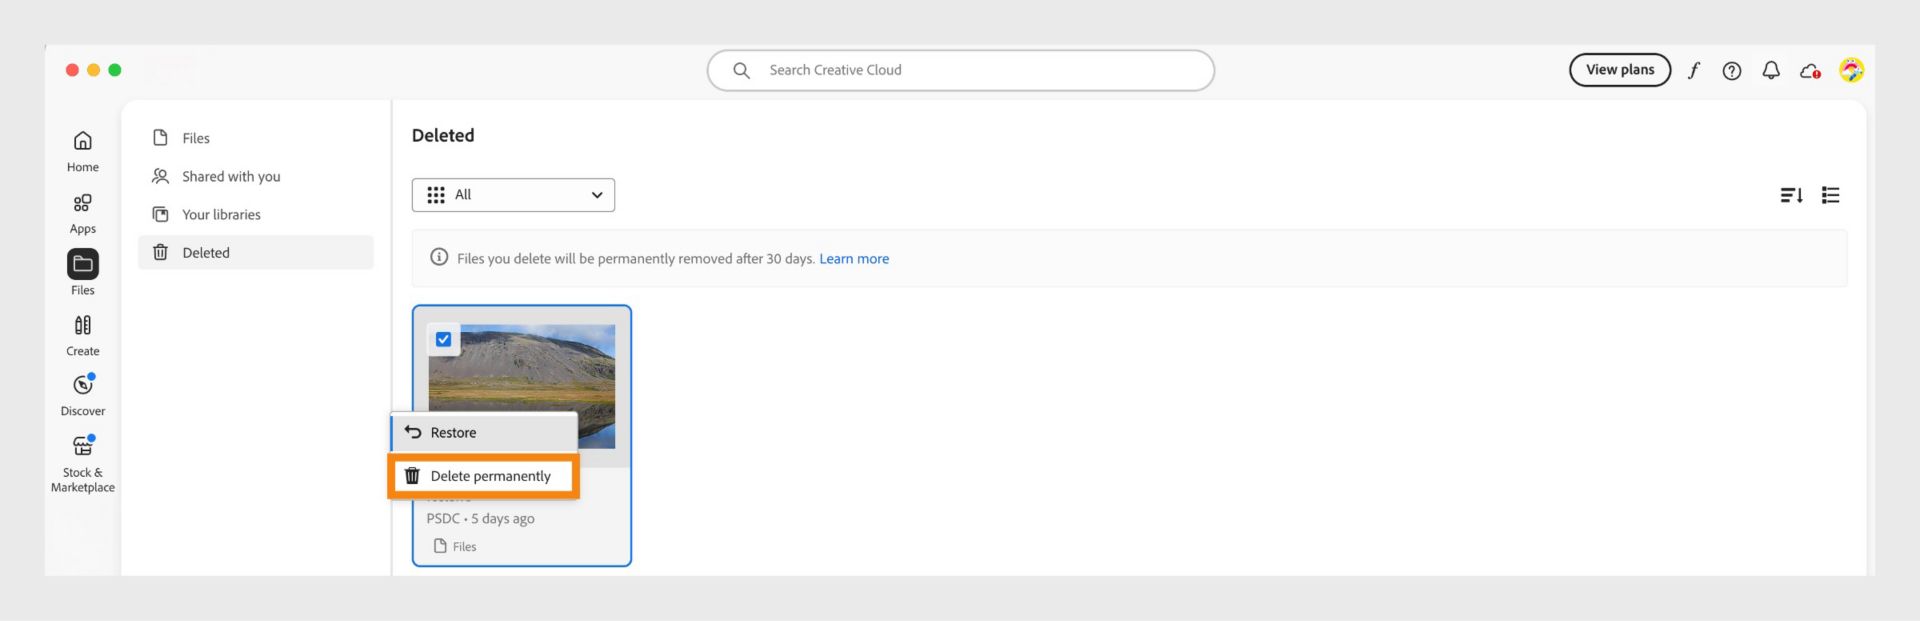Open the Create section in sidebar
The width and height of the screenshot is (1920, 621).
(x=83, y=335)
